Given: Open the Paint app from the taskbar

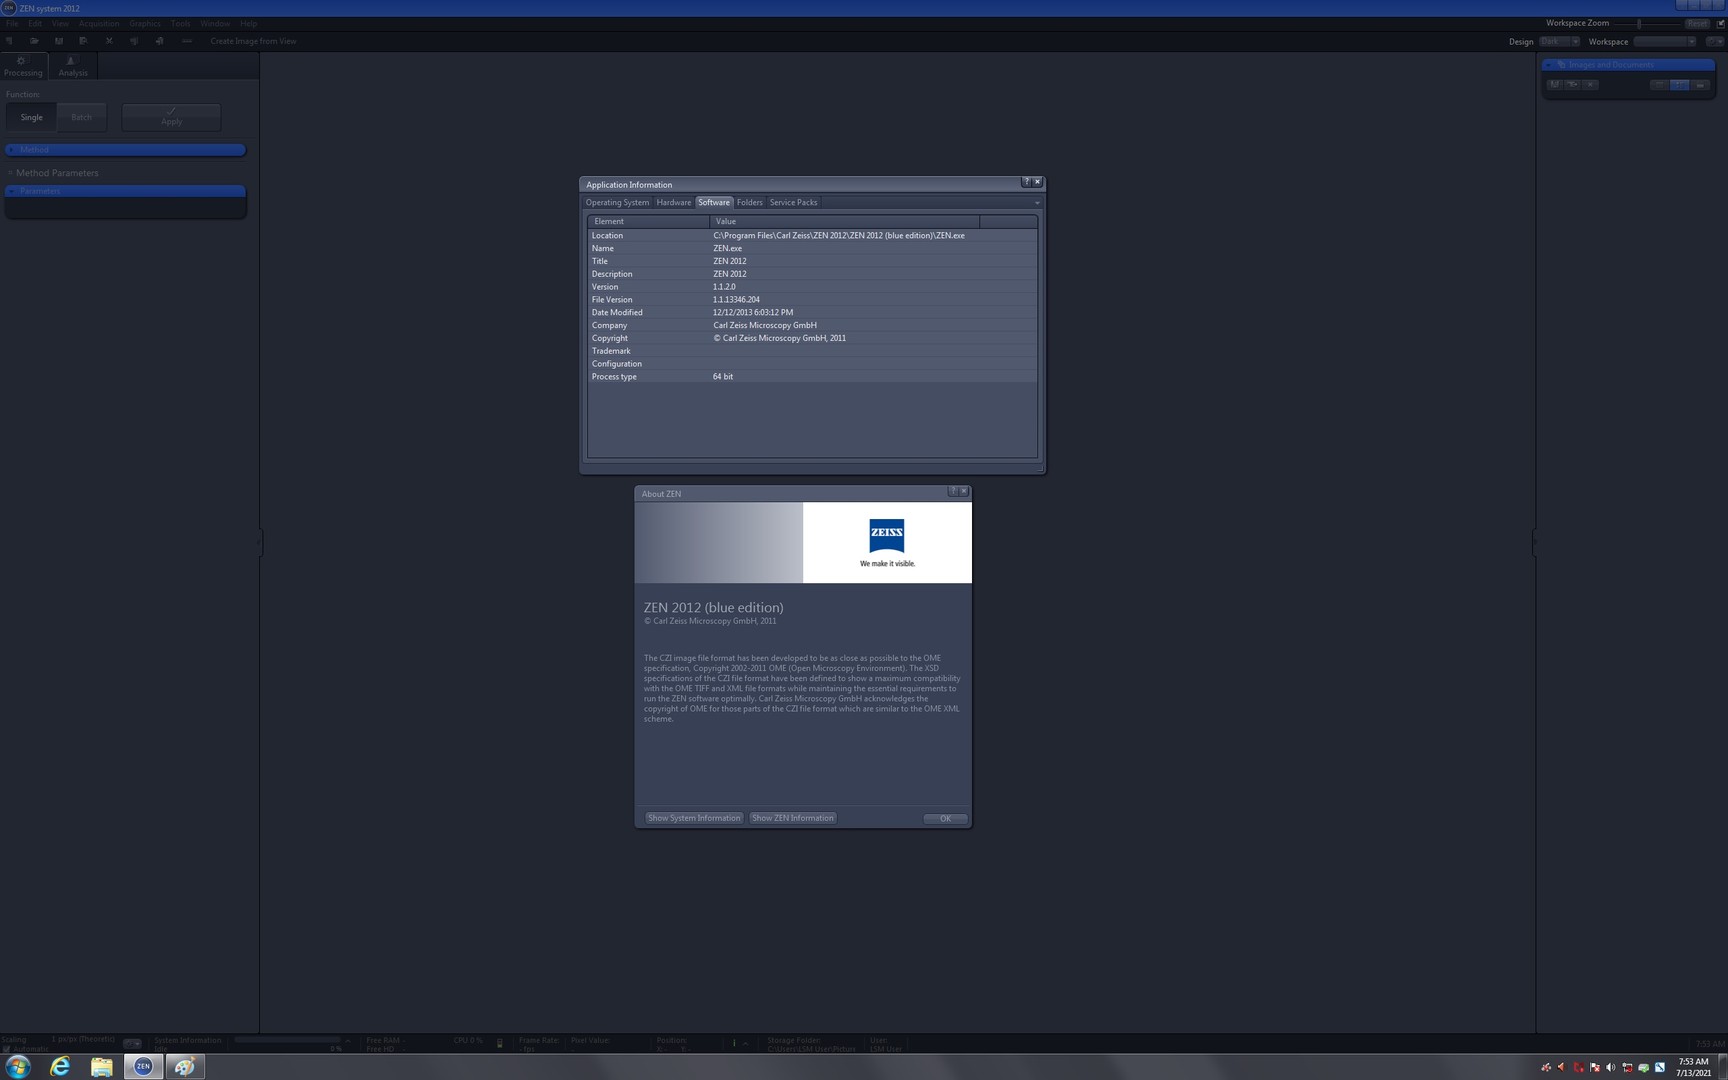Looking at the screenshot, I should 185,1067.
